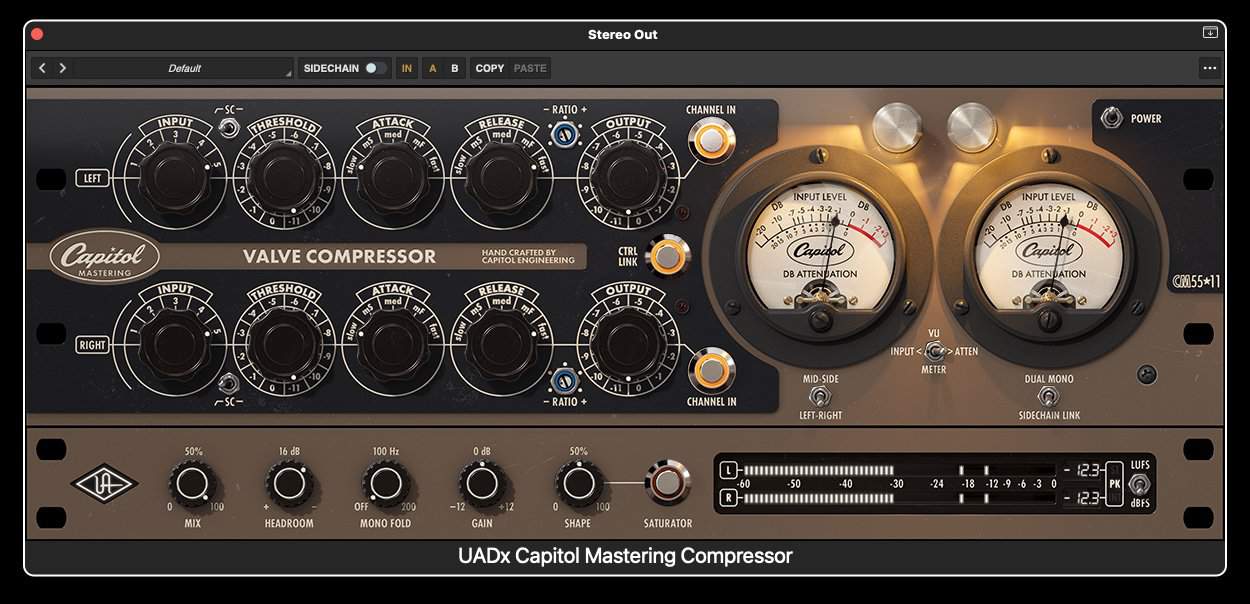
Task: Click the LEFT channel label box
Action: click(x=92, y=179)
